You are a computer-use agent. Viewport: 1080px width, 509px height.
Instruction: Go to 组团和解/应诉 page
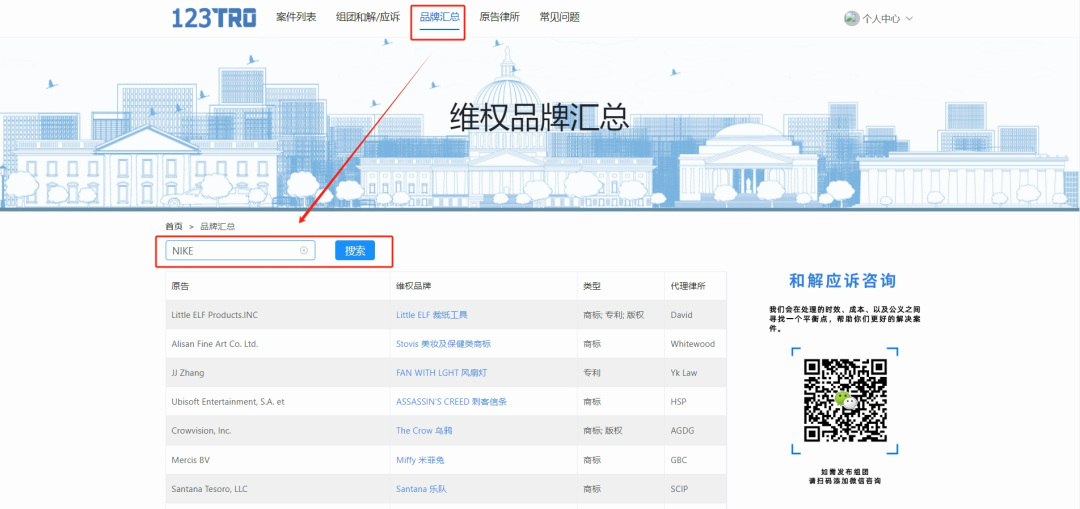(x=368, y=17)
